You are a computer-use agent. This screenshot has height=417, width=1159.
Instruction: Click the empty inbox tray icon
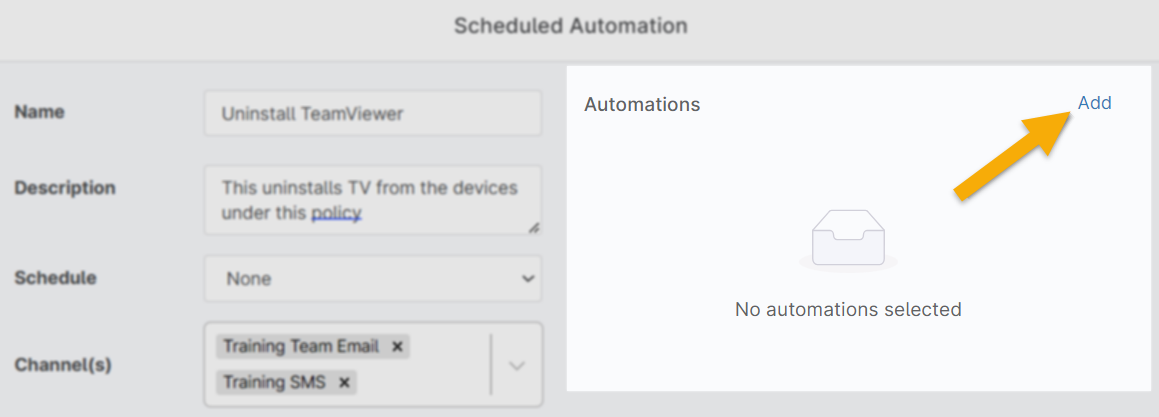click(x=847, y=242)
